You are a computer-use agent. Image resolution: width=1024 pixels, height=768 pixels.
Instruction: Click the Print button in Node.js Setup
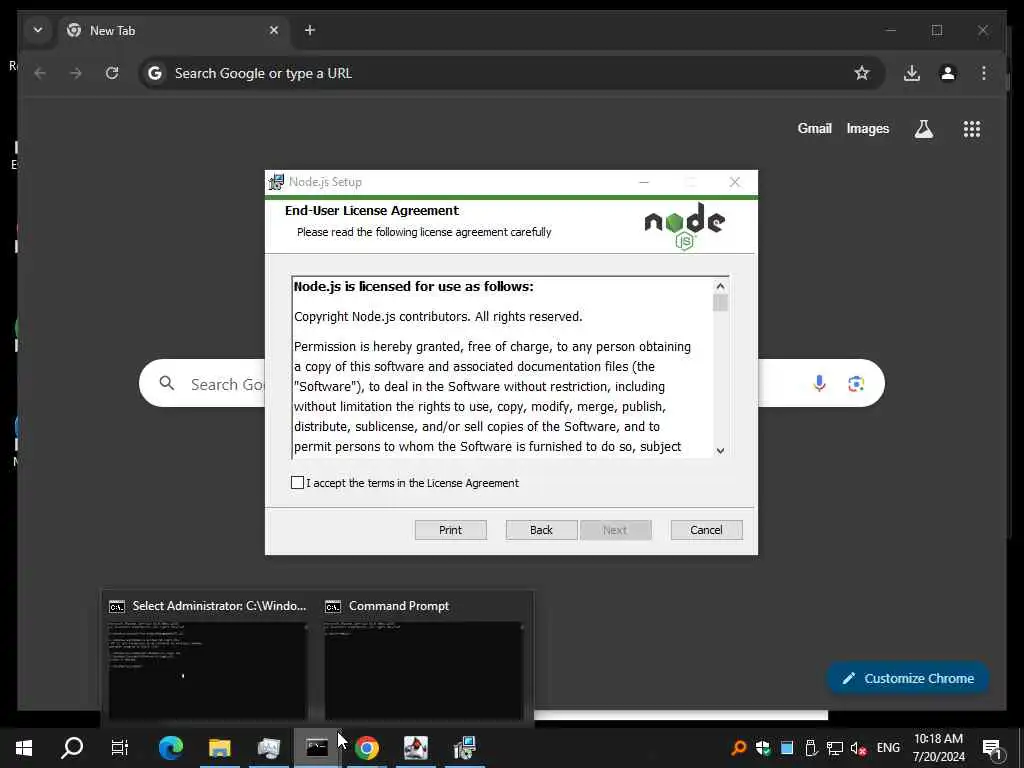click(451, 530)
